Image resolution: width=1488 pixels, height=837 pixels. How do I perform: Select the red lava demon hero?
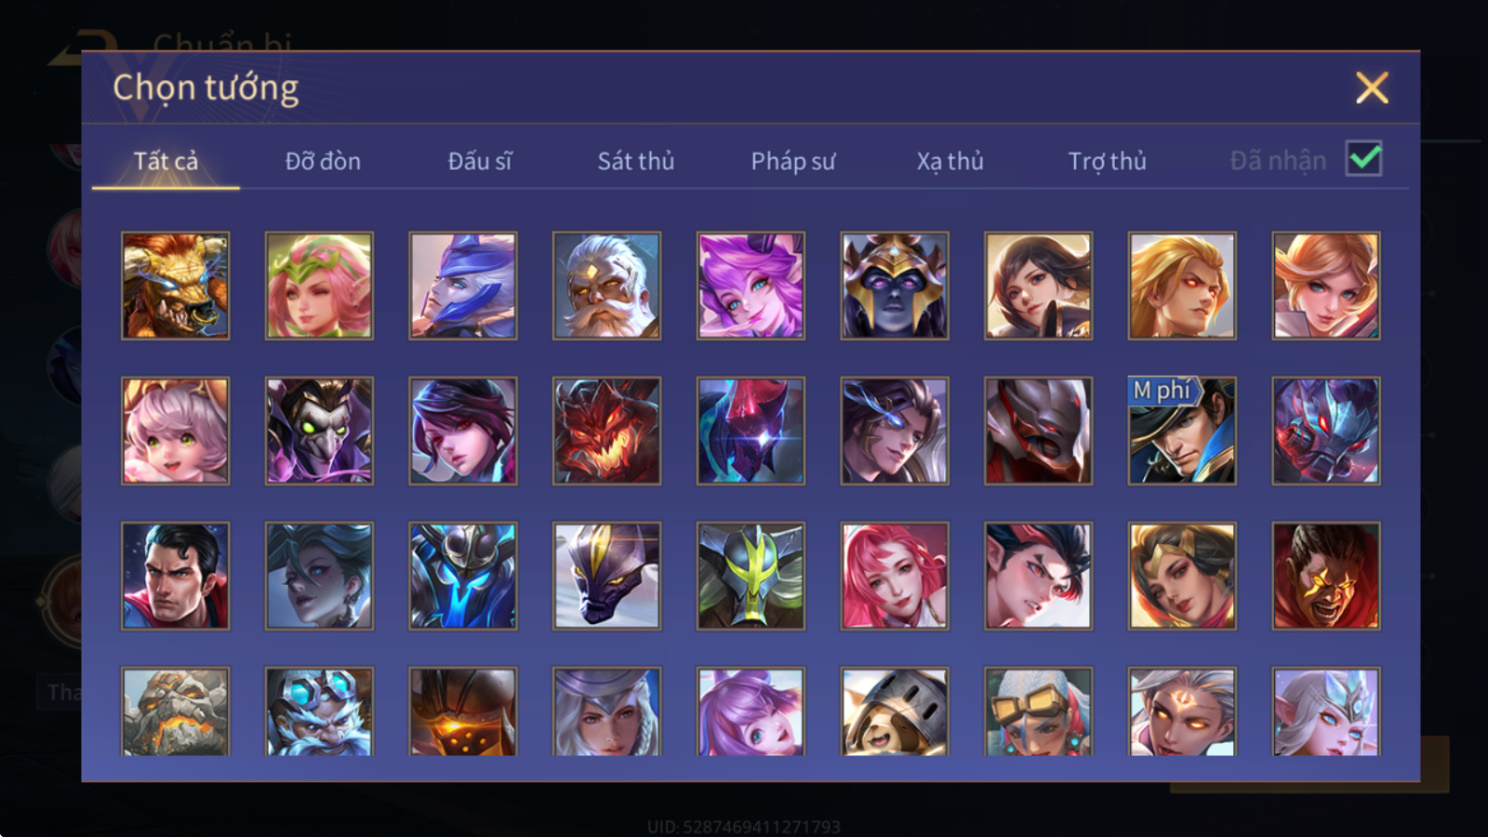607,431
